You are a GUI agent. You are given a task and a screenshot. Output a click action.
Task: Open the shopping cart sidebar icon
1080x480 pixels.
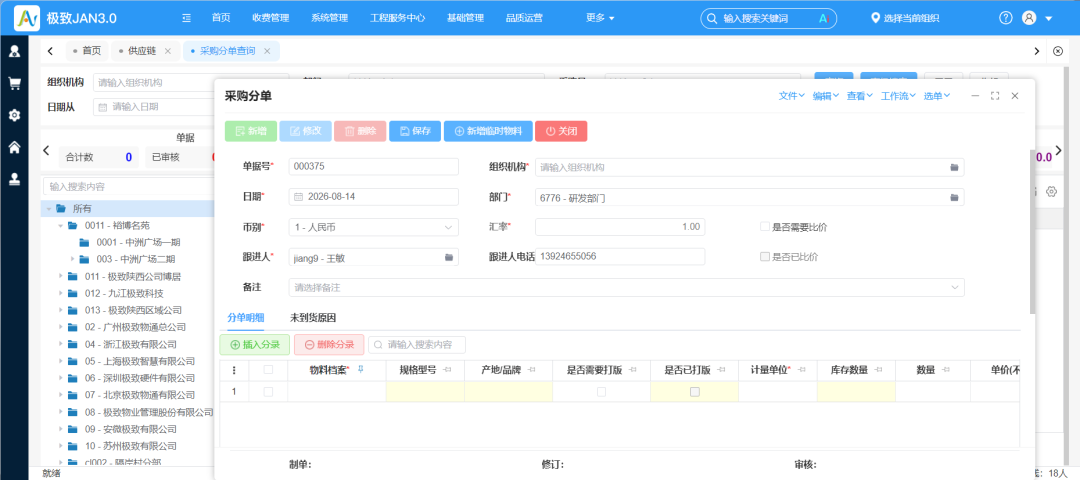click(14, 83)
